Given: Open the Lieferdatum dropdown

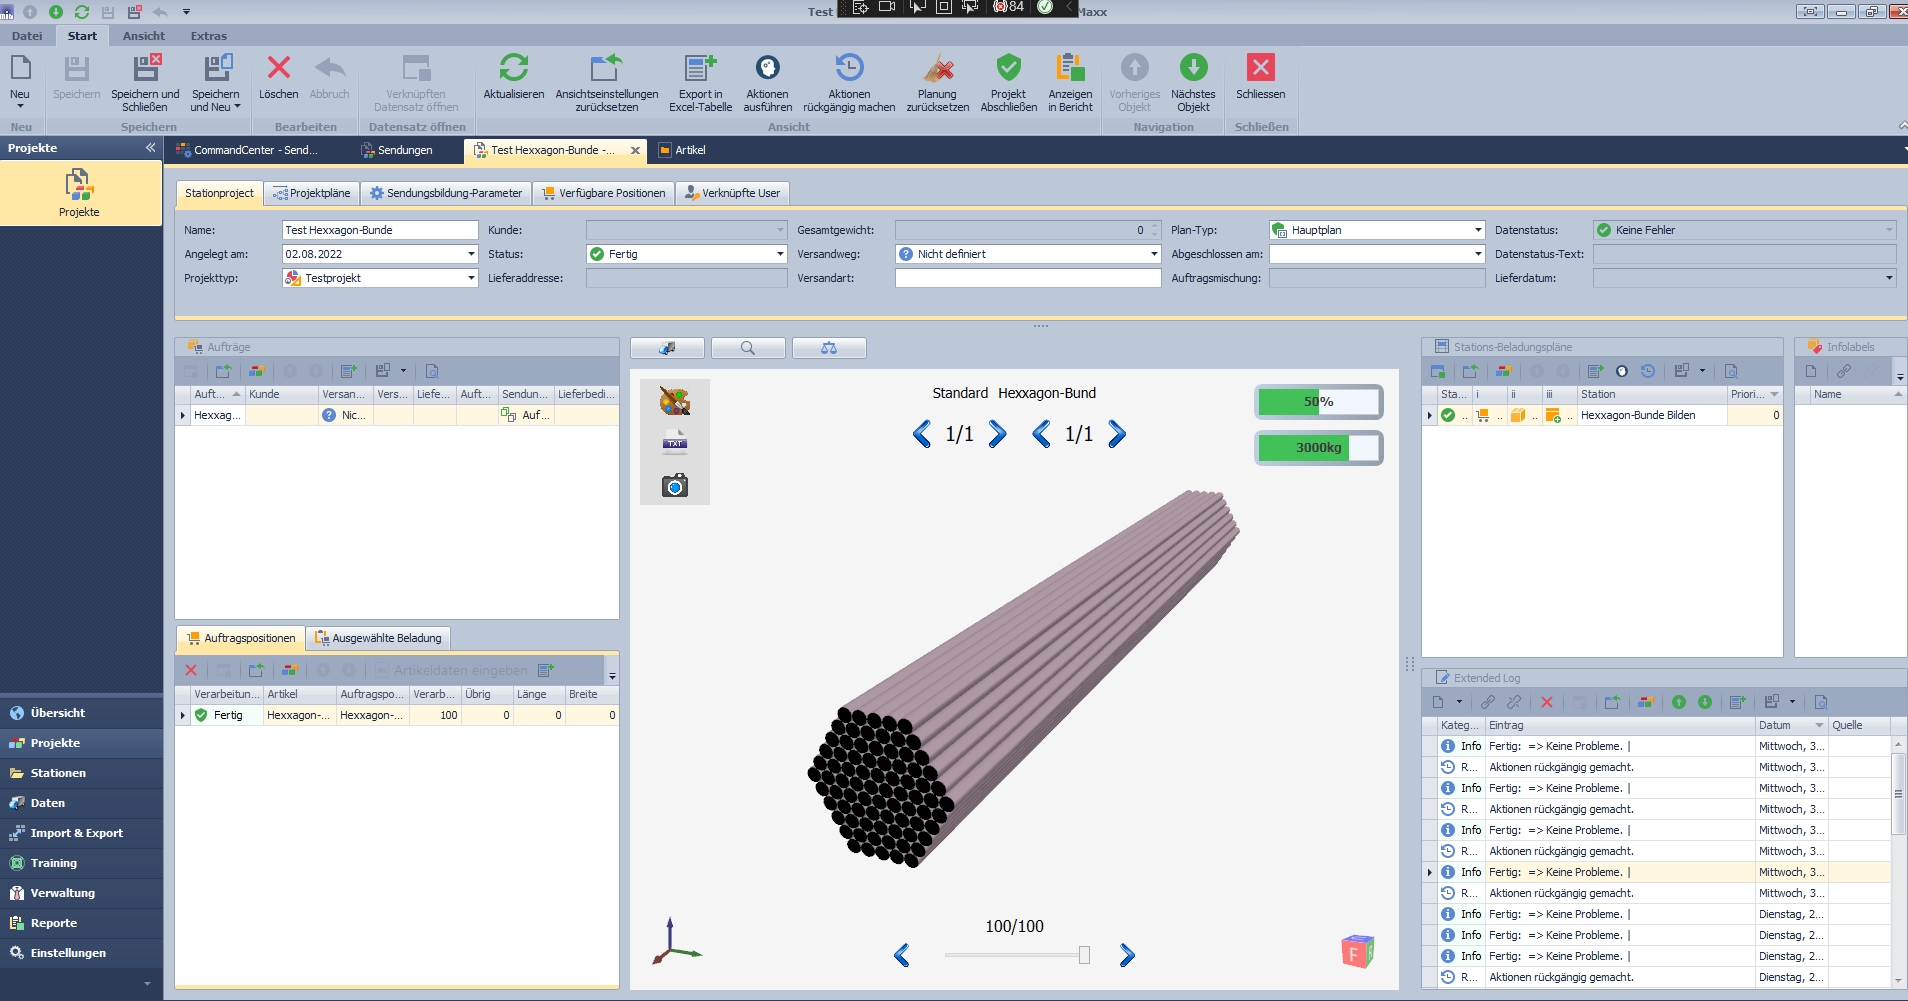Looking at the screenshot, I should [1889, 278].
